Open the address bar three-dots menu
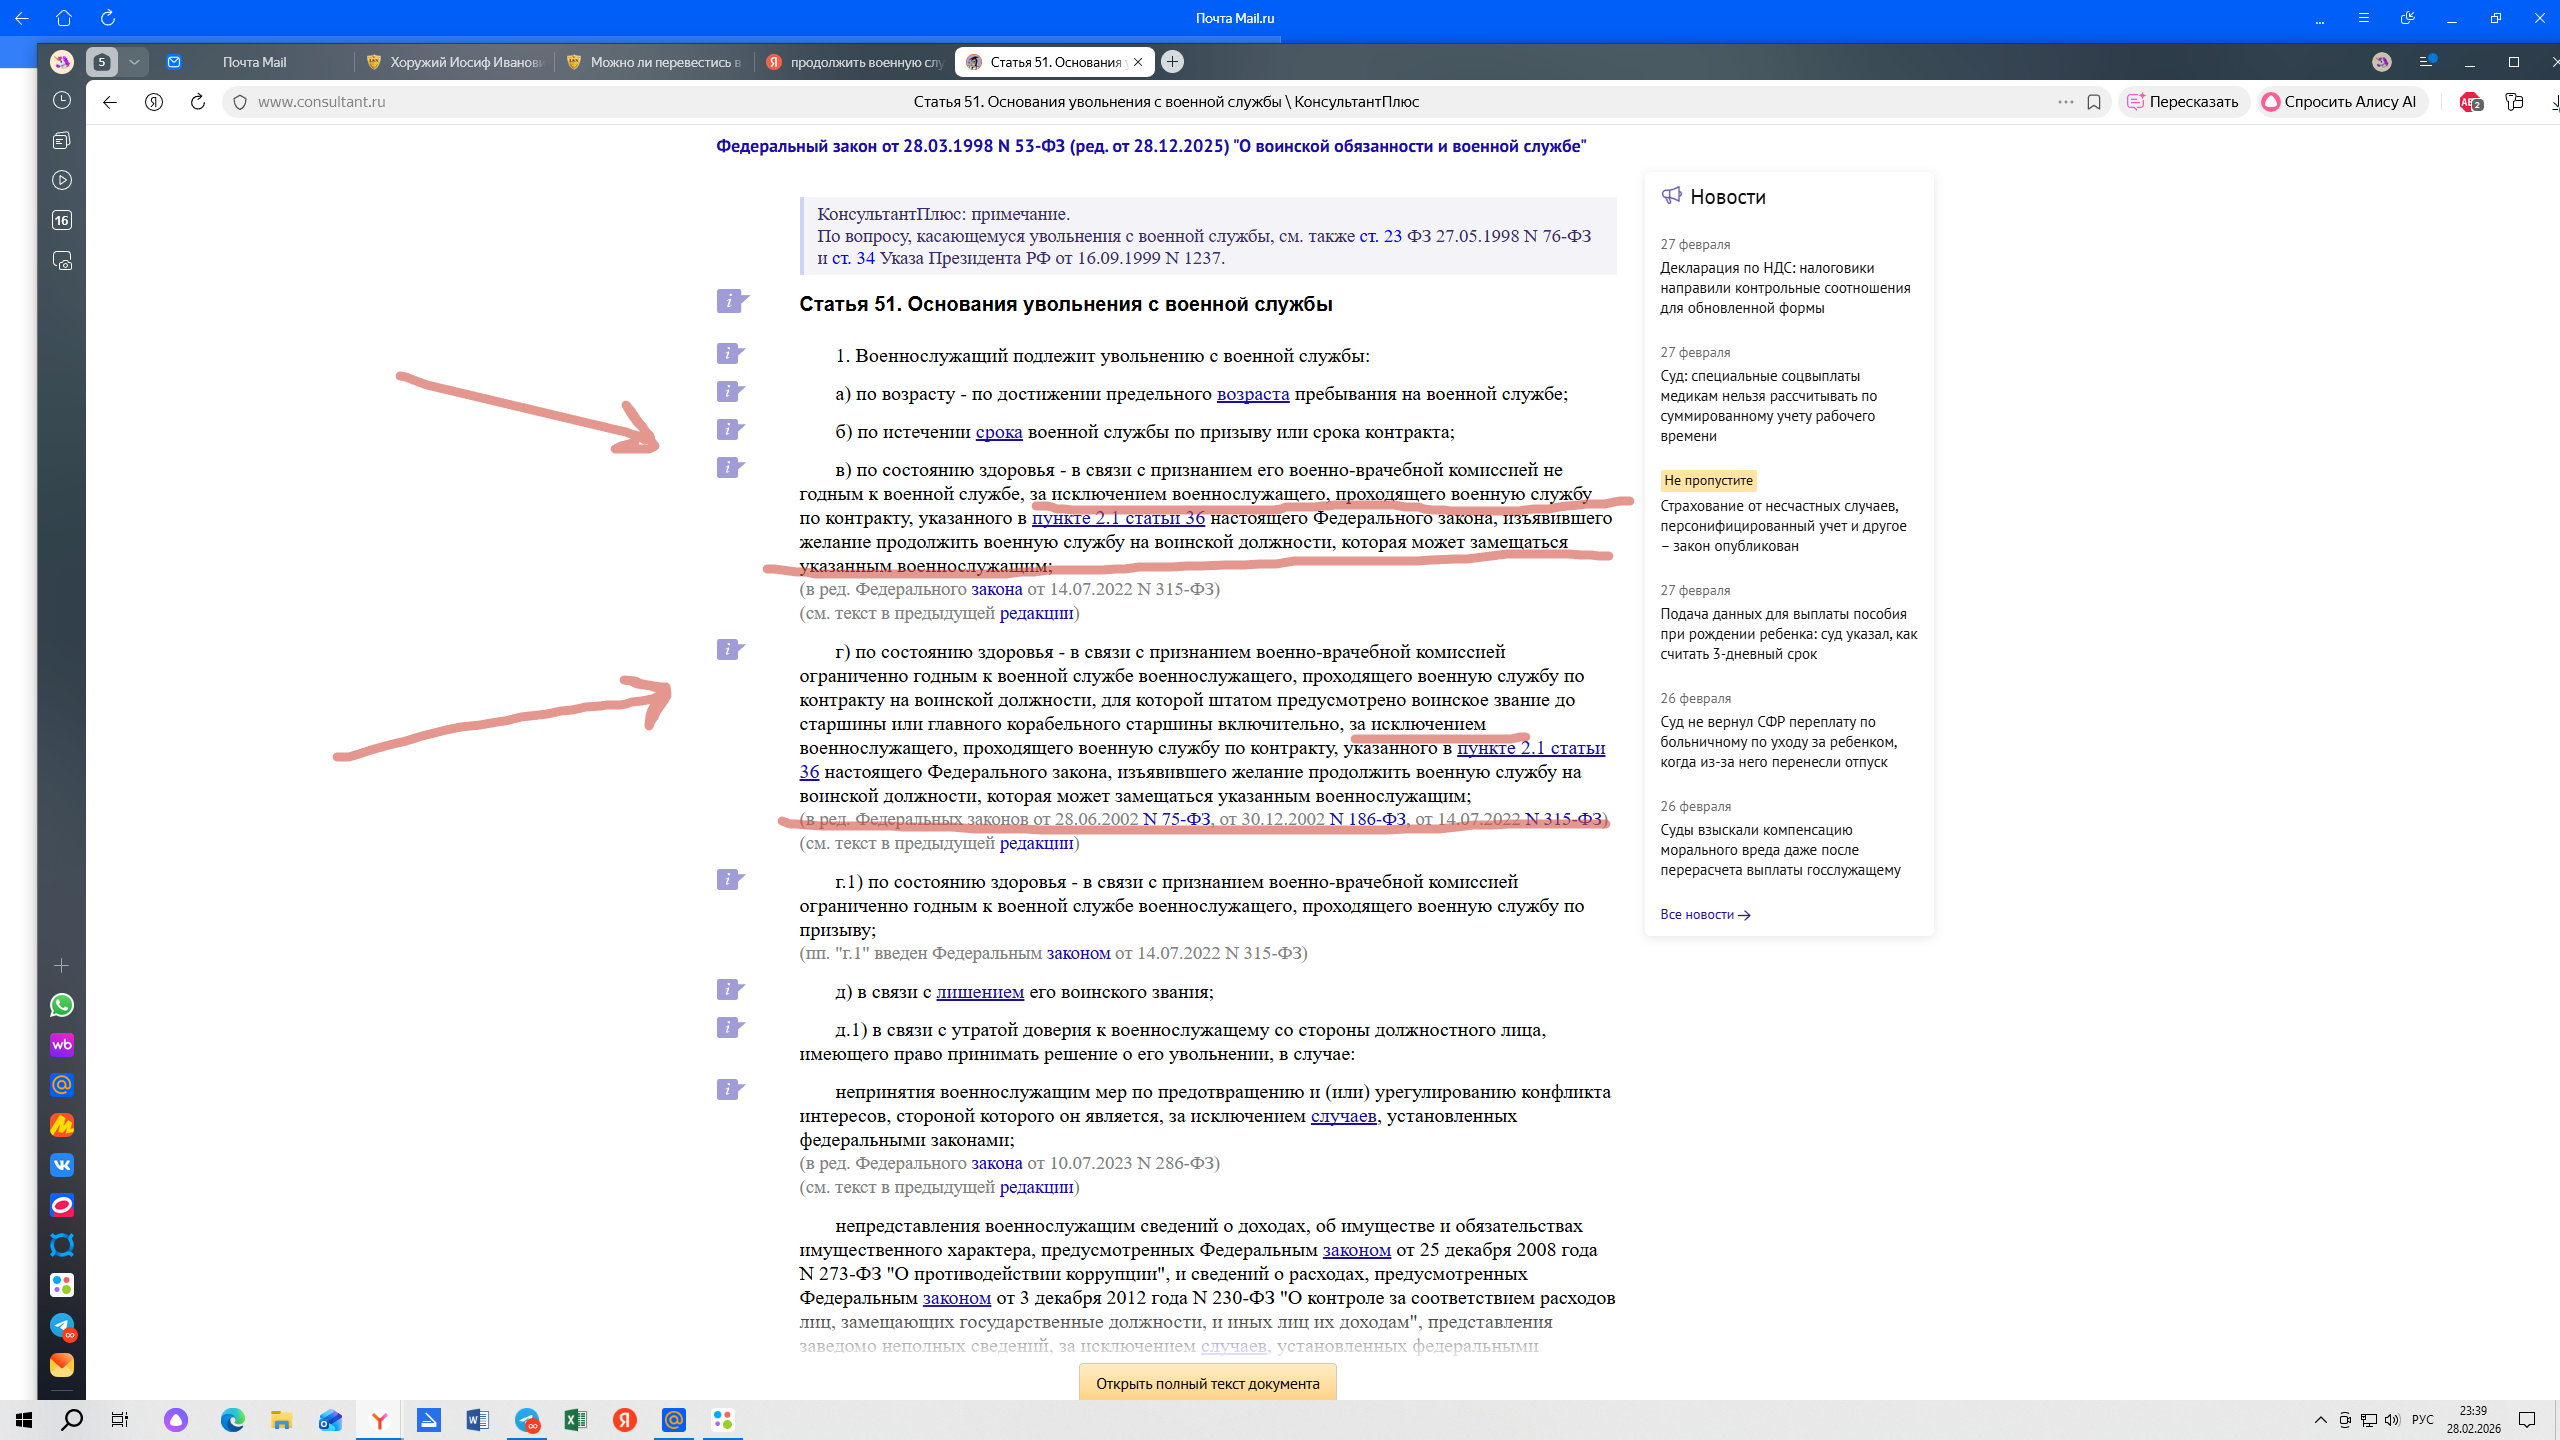This screenshot has height=1440, width=2560. point(2066,102)
